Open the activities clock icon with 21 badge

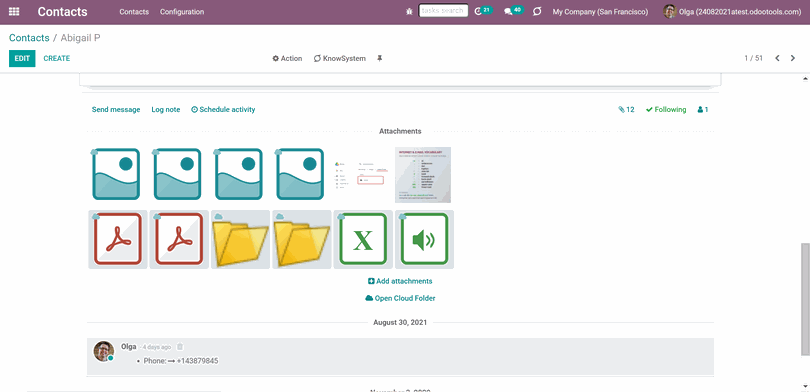[483, 11]
